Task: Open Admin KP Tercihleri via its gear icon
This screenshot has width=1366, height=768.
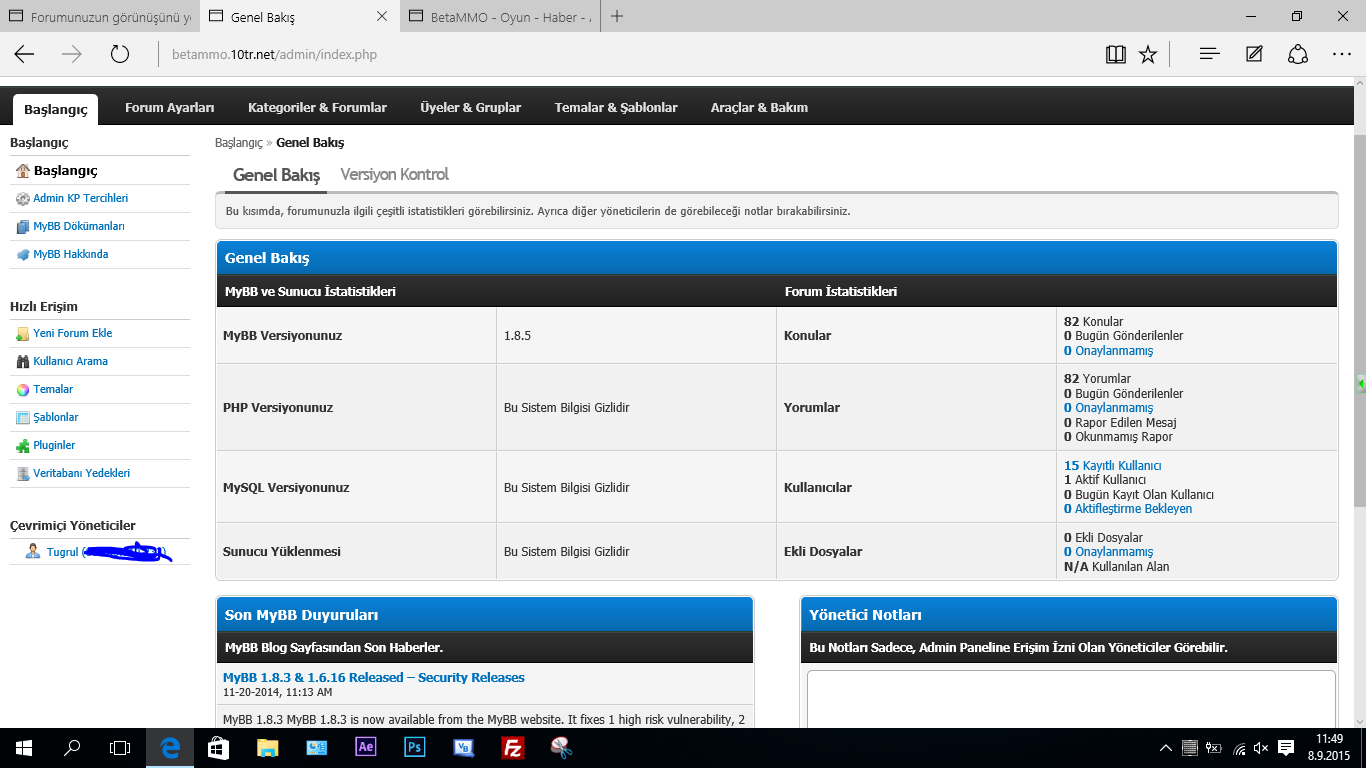Action: tap(23, 199)
